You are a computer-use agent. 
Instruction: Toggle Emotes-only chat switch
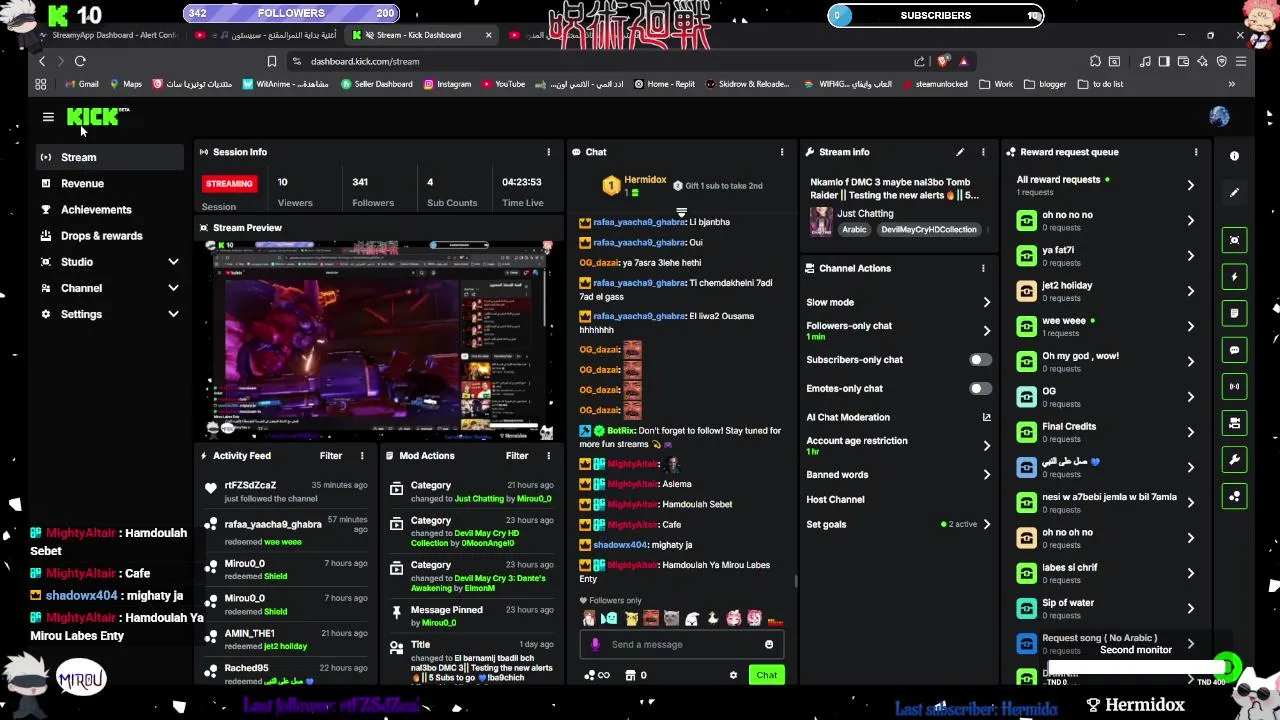pyautogui.click(x=980, y=388)
